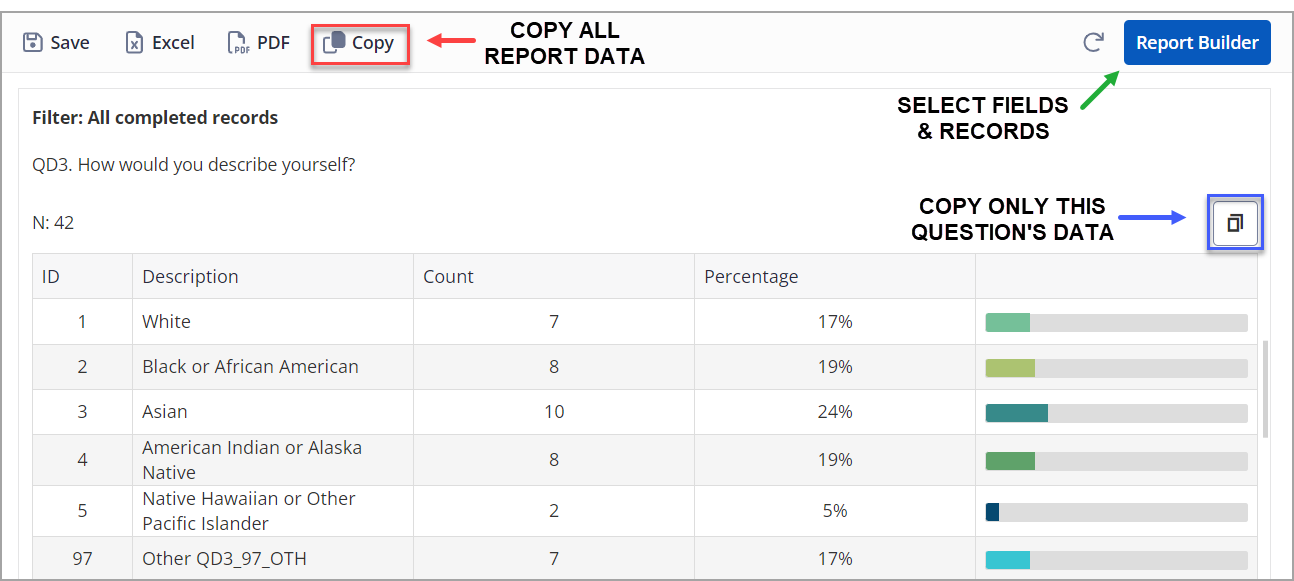
Task: Click the vertical scrollbar on the right
Action: (x=1266, y=388)
